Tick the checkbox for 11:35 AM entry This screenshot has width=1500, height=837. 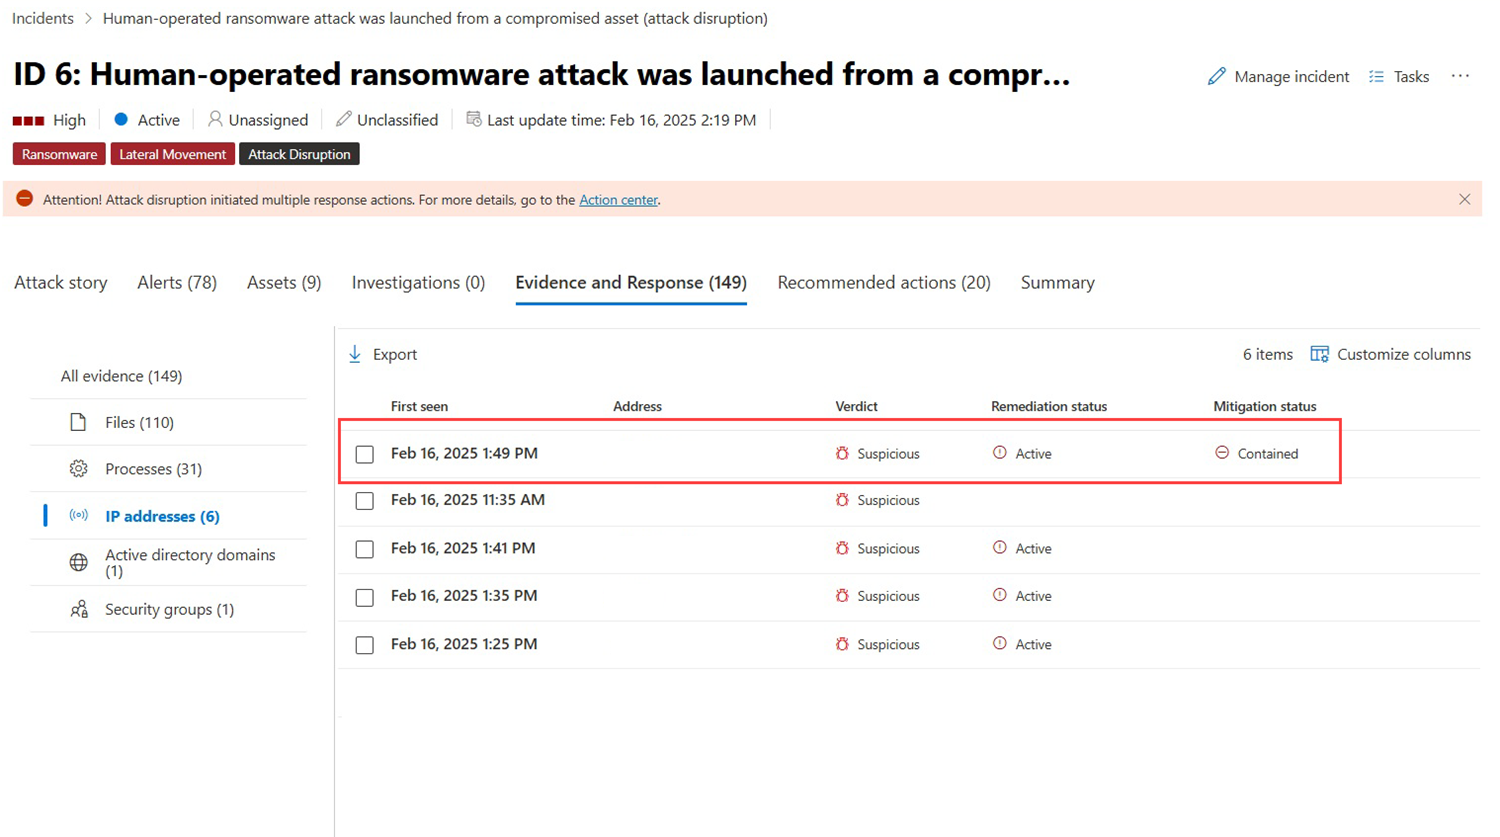[x=365, y=501]
